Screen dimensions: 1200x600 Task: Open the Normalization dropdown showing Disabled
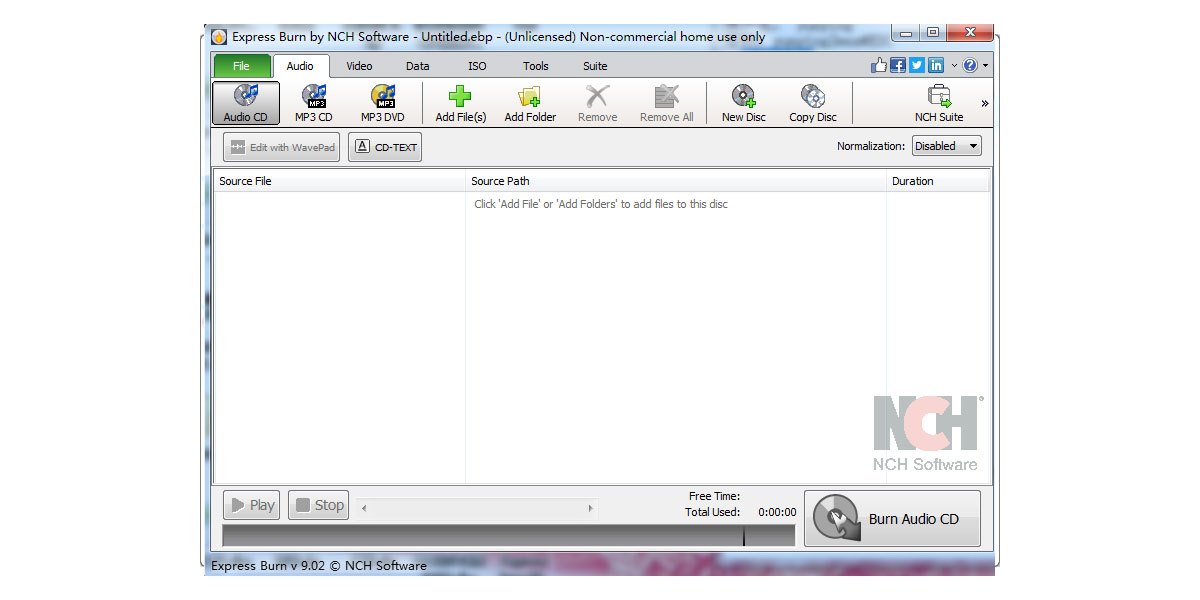tap(946, 145)
